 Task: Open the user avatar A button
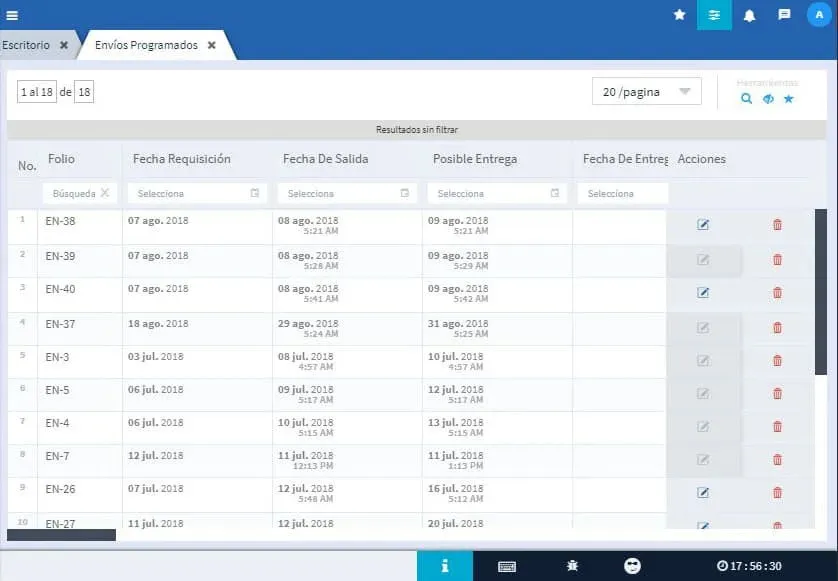click(820, 15)
